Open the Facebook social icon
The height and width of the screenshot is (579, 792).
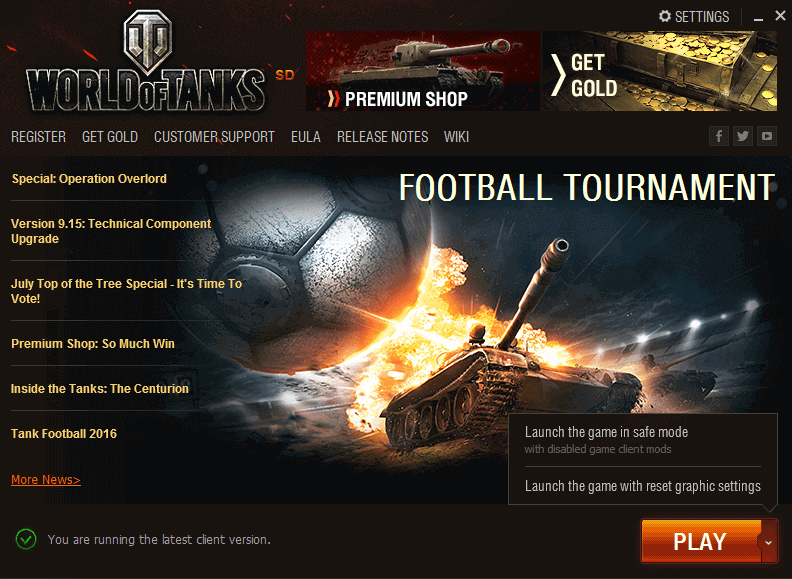click(718, 136)
